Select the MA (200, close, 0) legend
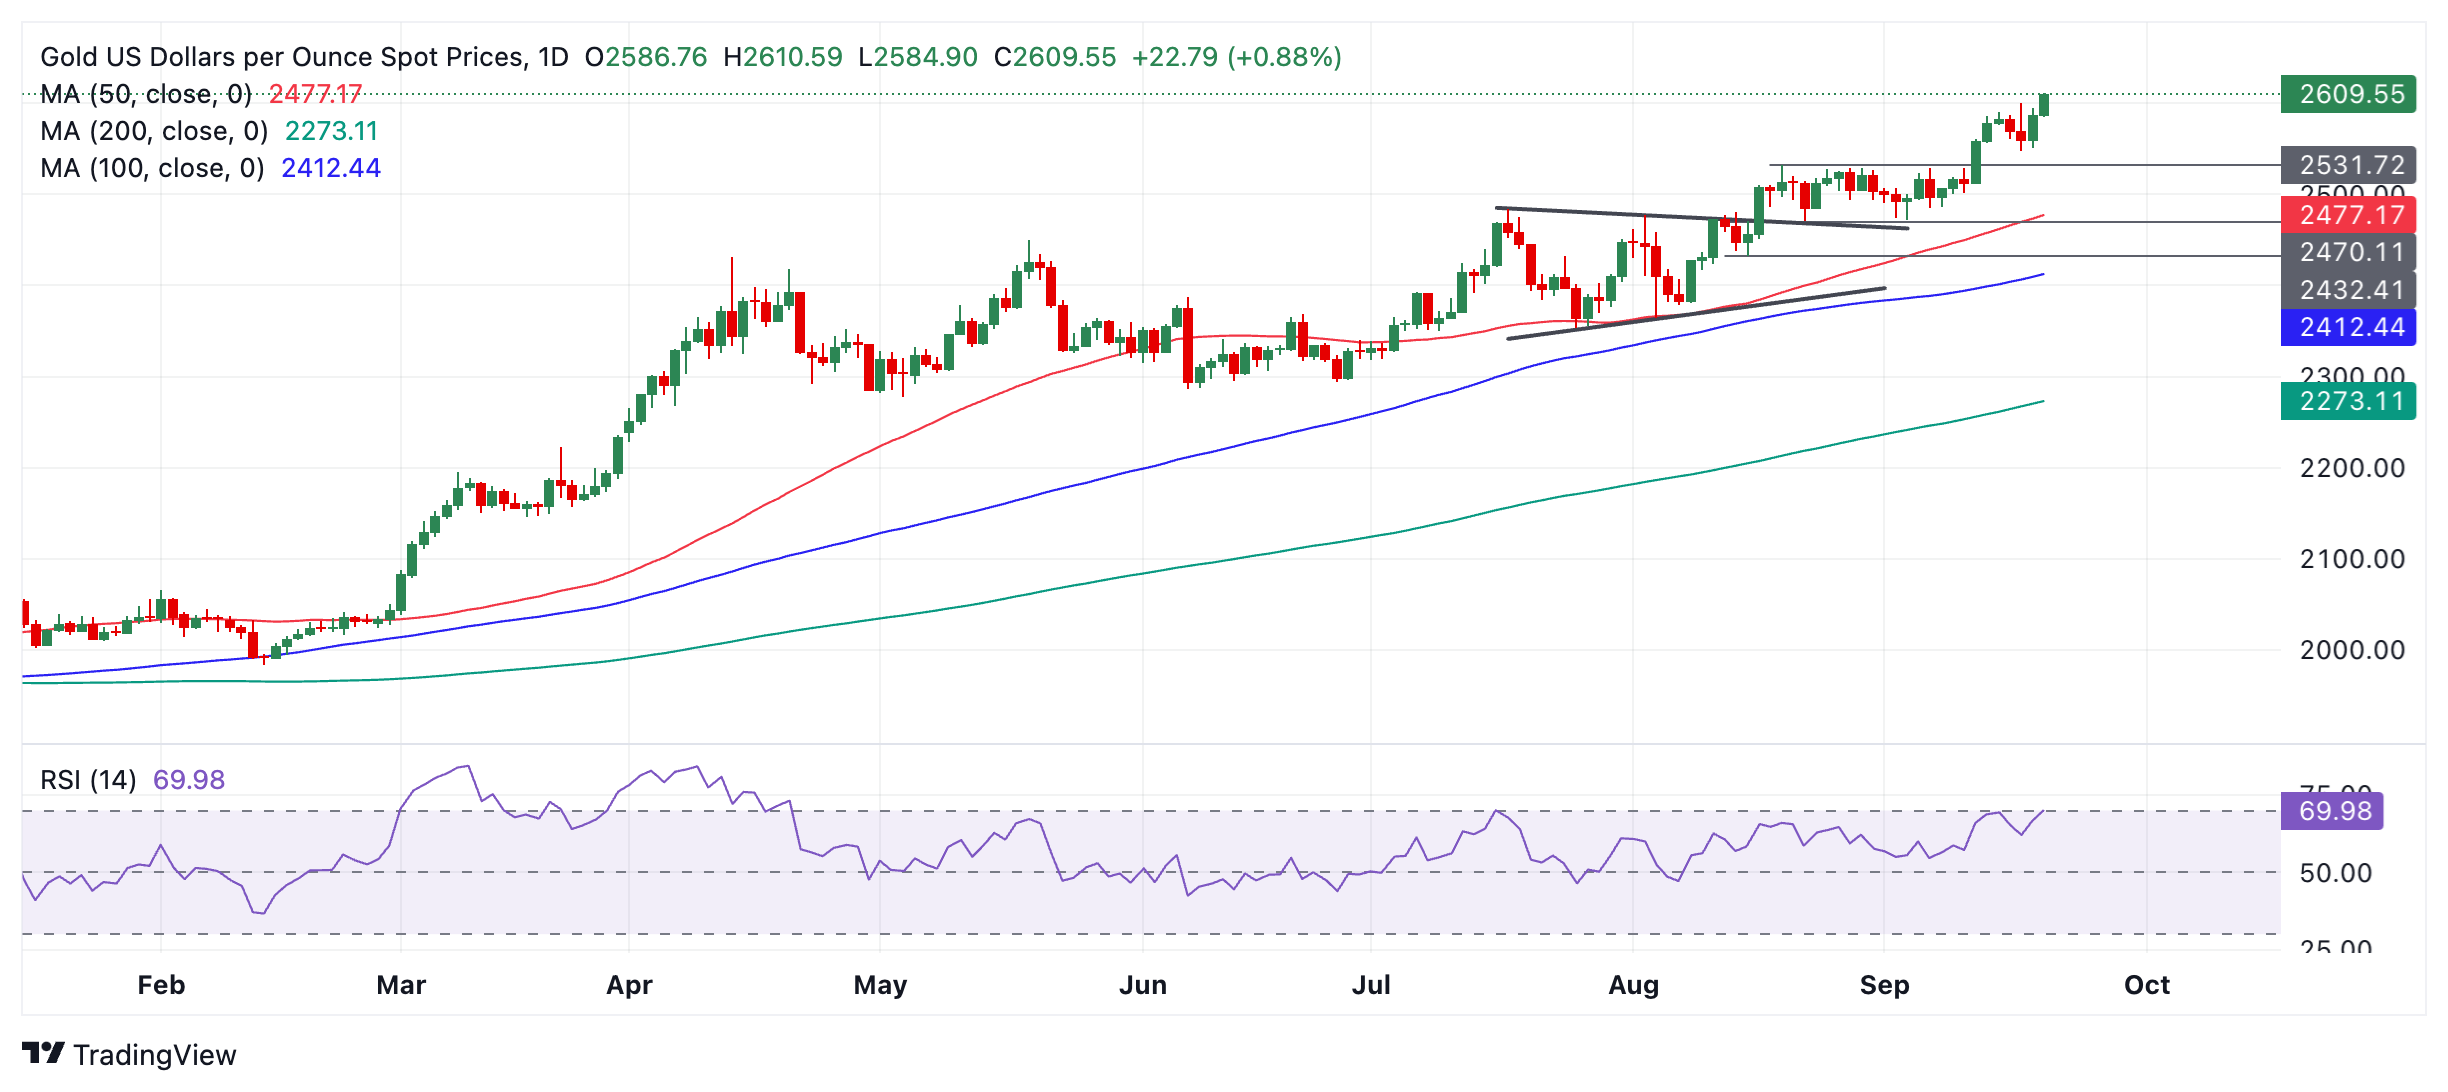Viewport: 2448px width, 1092px height. (x=154, y=131)
